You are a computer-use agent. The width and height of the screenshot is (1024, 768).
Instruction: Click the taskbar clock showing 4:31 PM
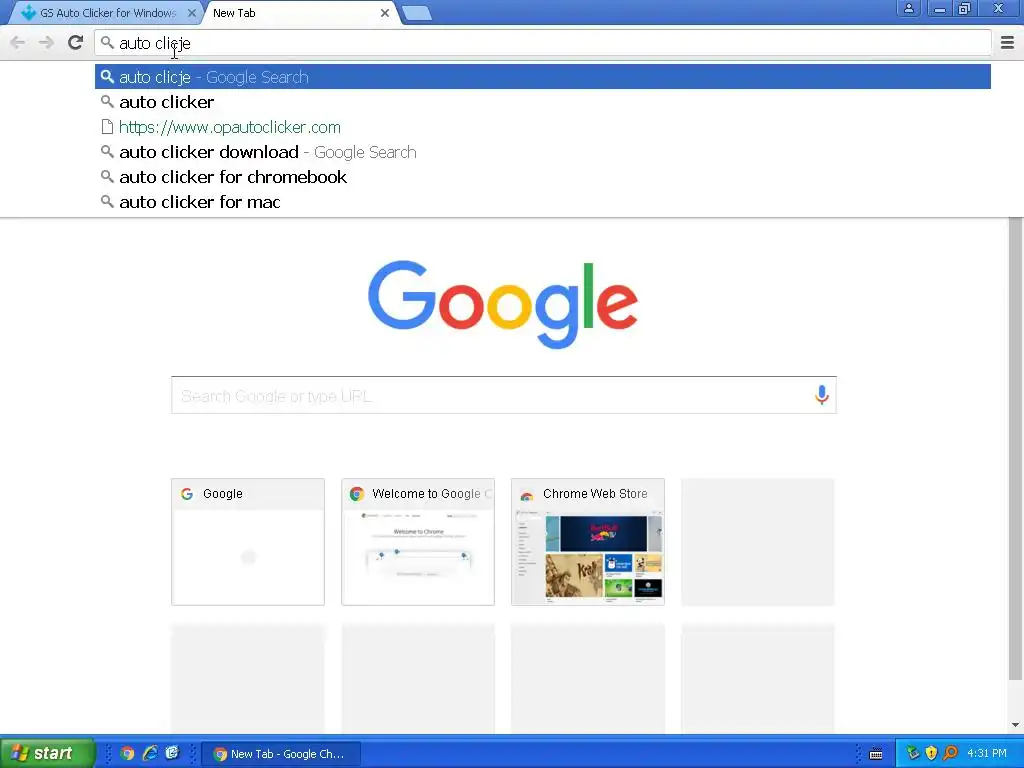pyautogui.click(x=987, y=754)
